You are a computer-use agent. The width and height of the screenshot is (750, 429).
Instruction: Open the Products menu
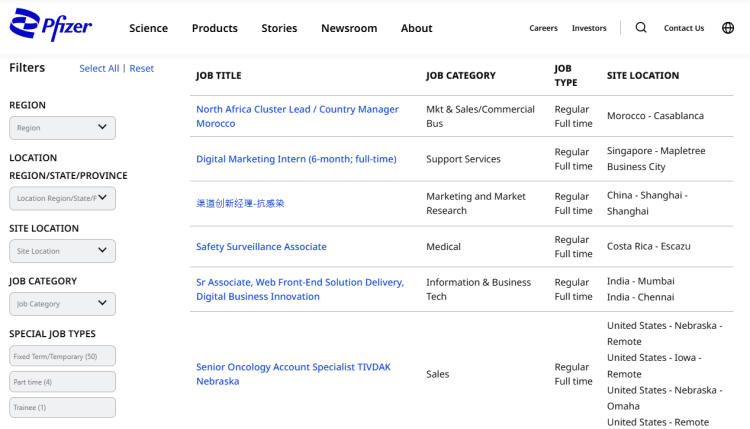tap(214, 28)
